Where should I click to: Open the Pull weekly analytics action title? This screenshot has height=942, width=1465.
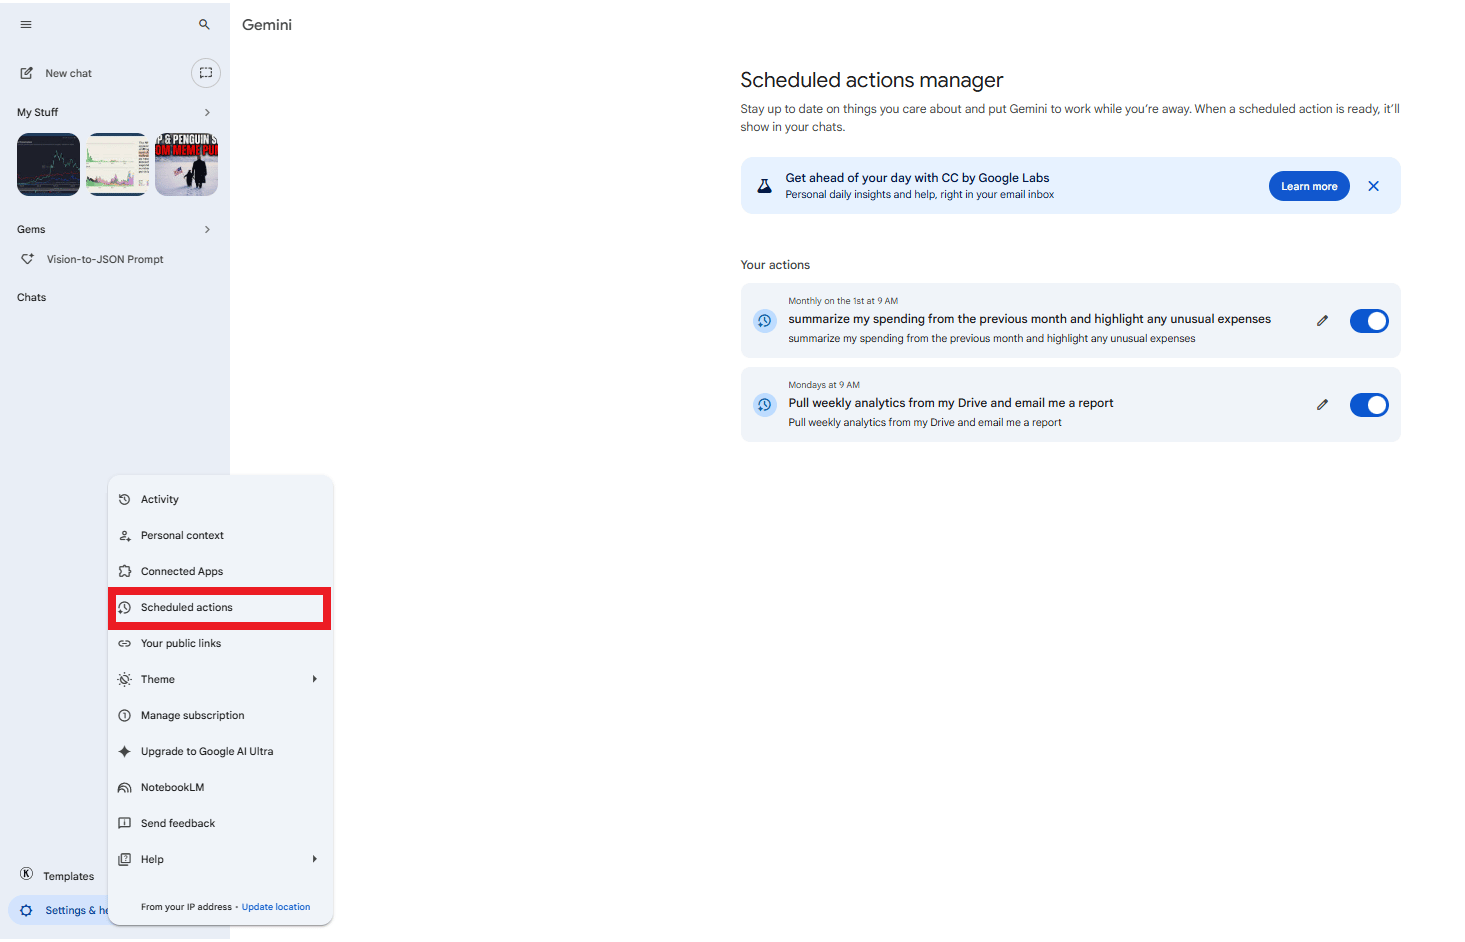pyautogui.click(x=950, y=403)
